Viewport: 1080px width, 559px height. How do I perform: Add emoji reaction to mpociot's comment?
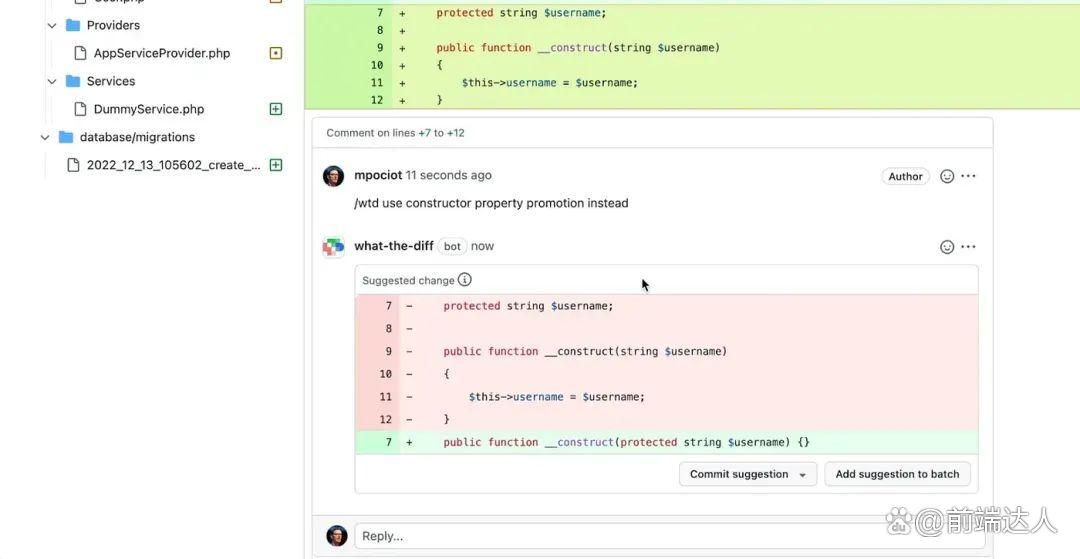click(x=947, y=176)
